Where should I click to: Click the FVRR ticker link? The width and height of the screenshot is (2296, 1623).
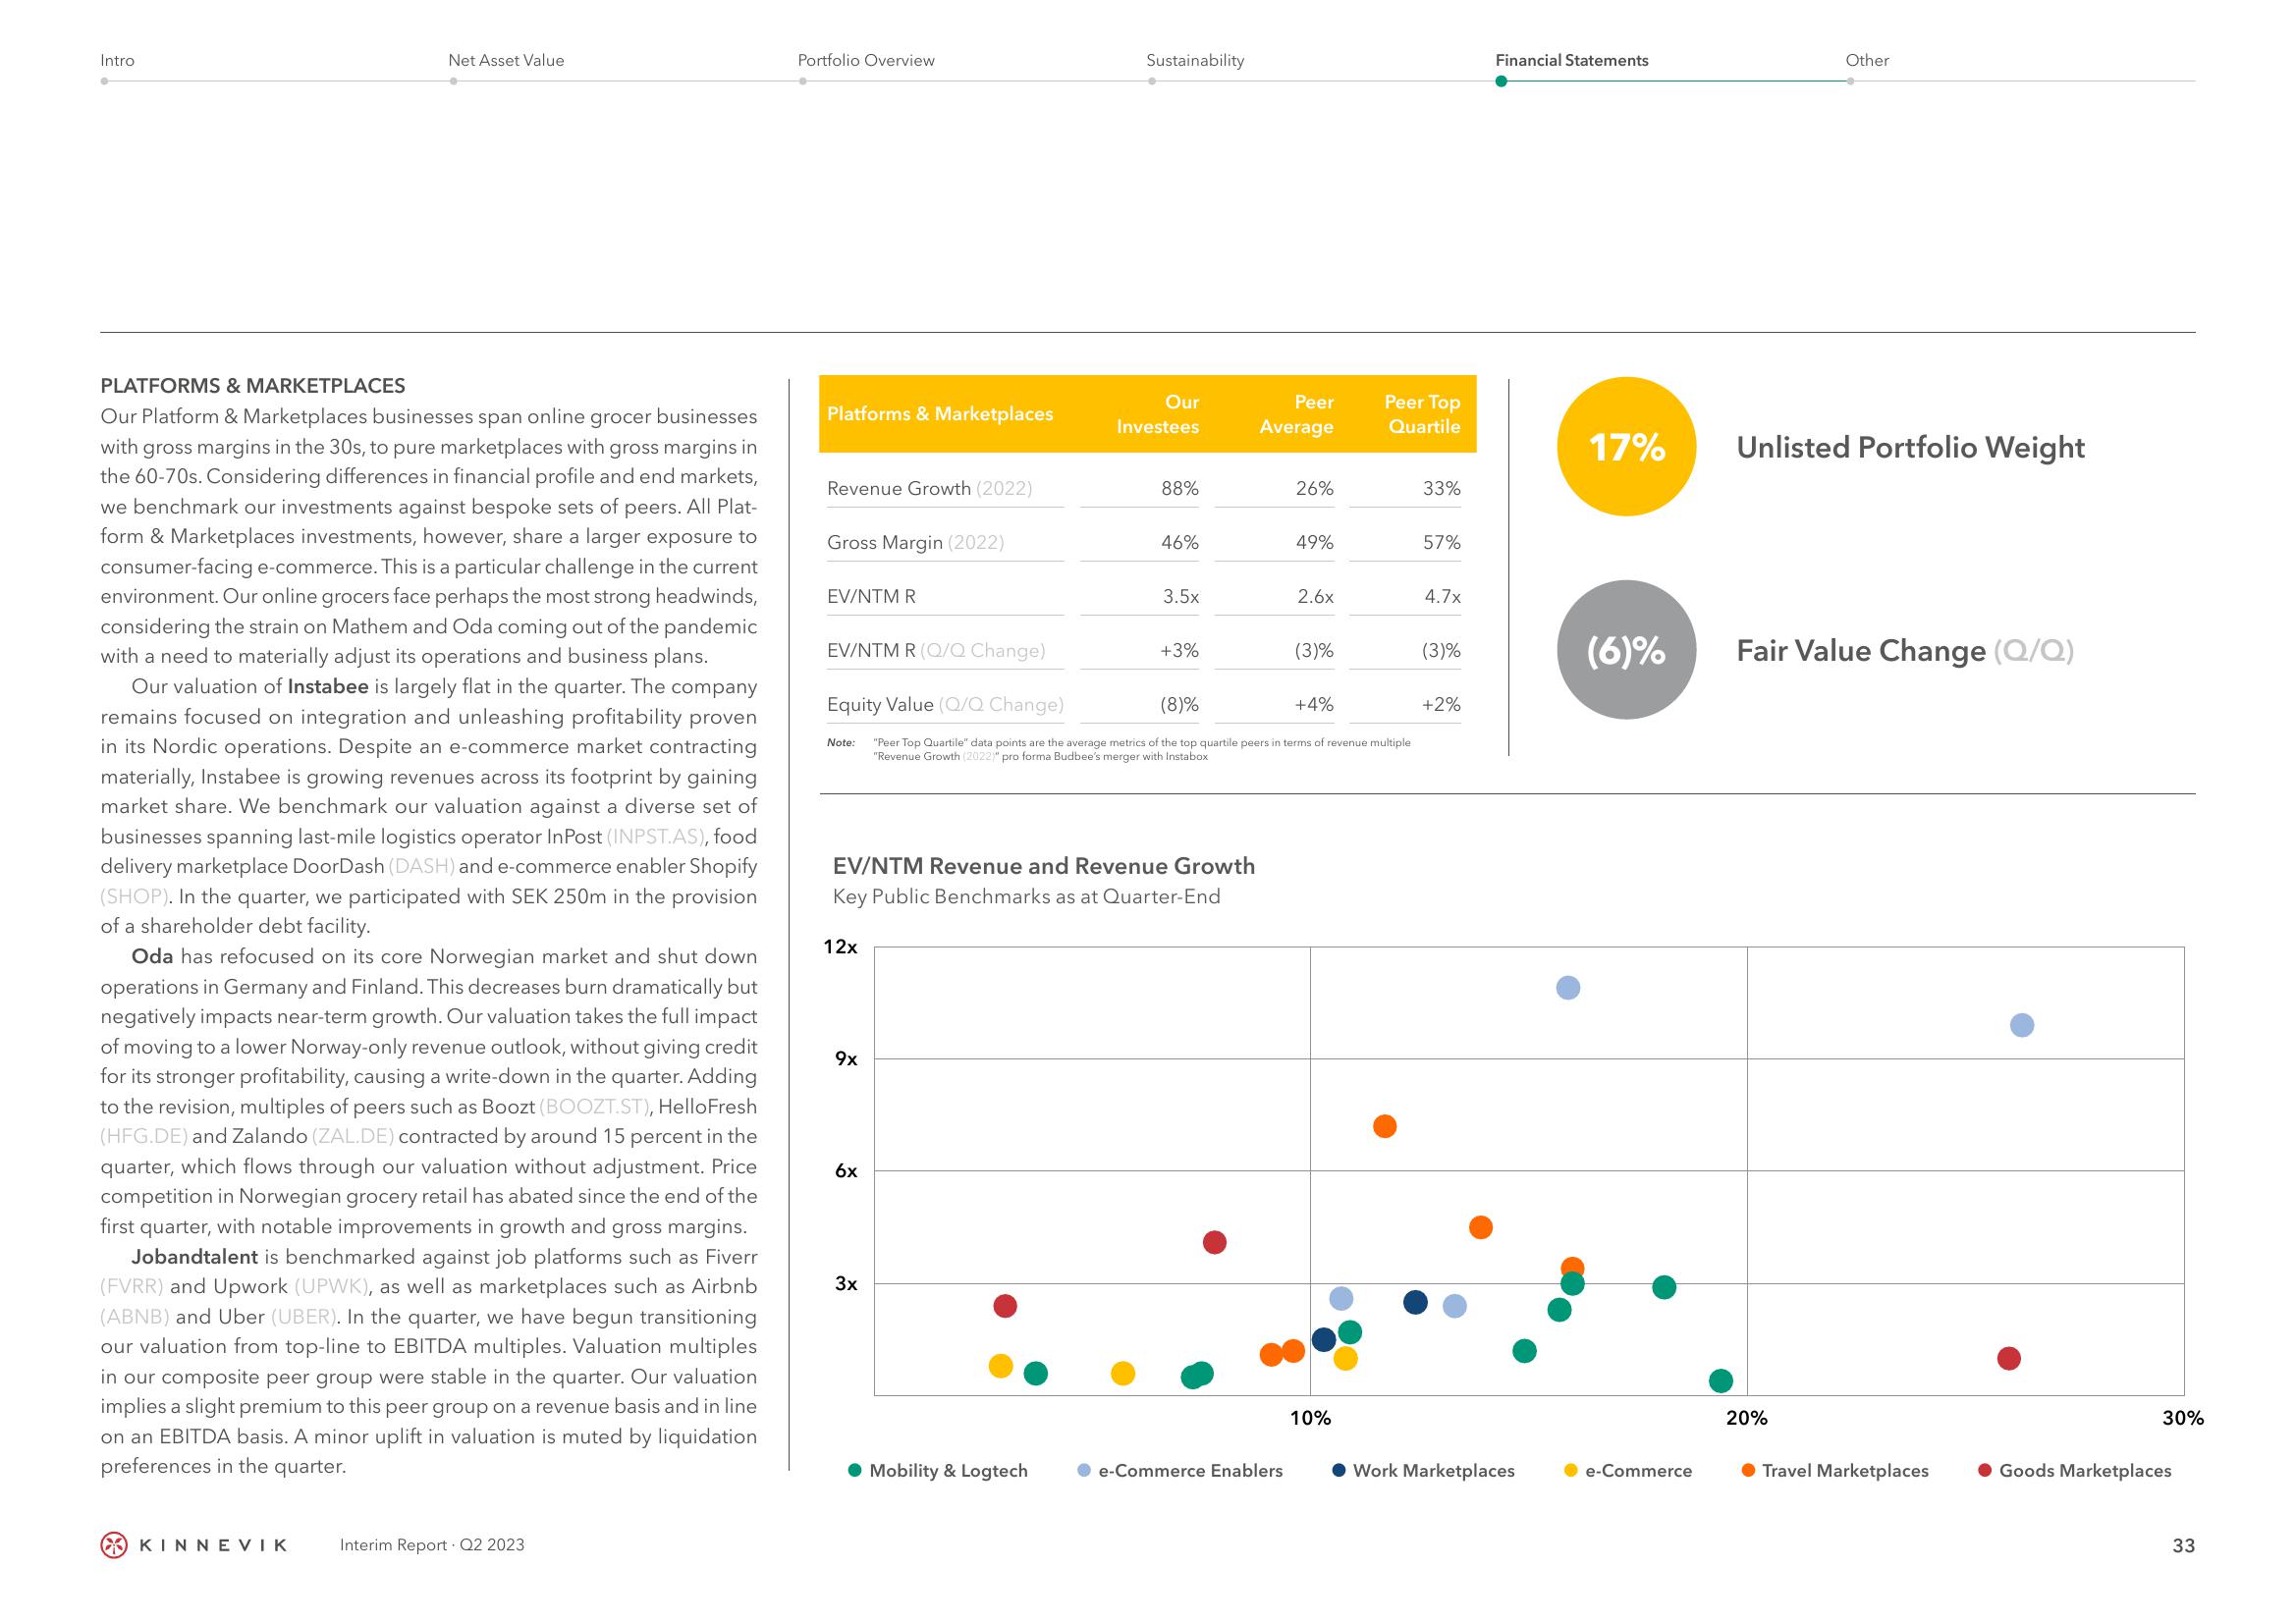(x=132, y=1286)
